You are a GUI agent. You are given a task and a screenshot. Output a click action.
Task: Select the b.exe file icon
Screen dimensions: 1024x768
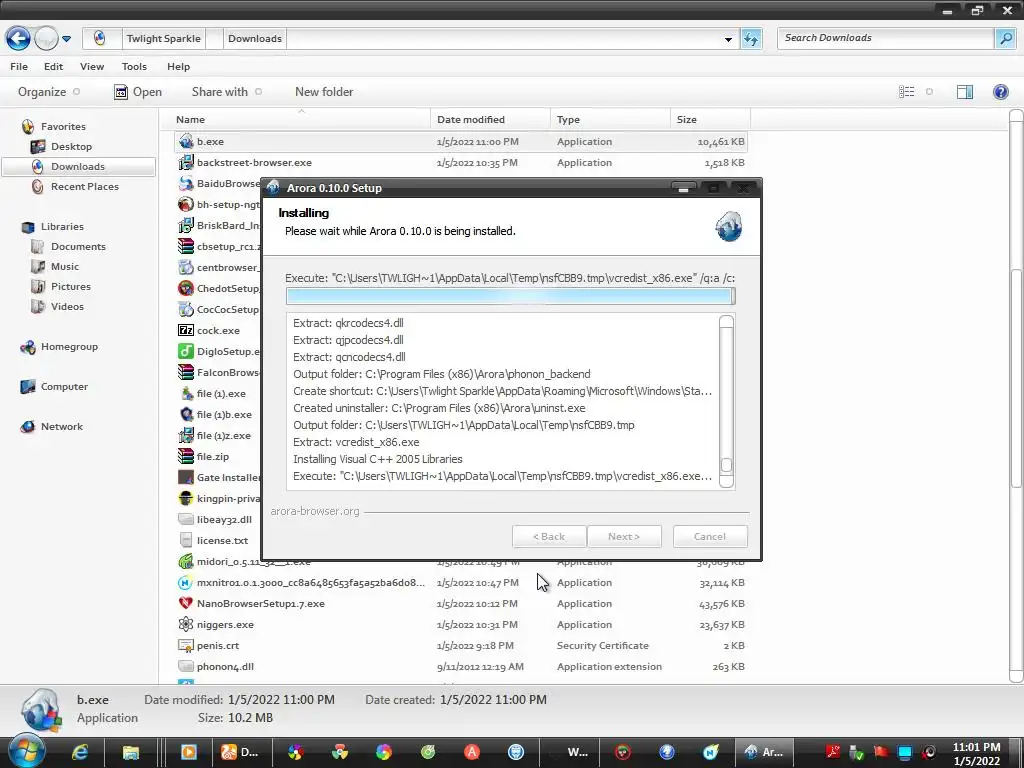click(186, 142)
